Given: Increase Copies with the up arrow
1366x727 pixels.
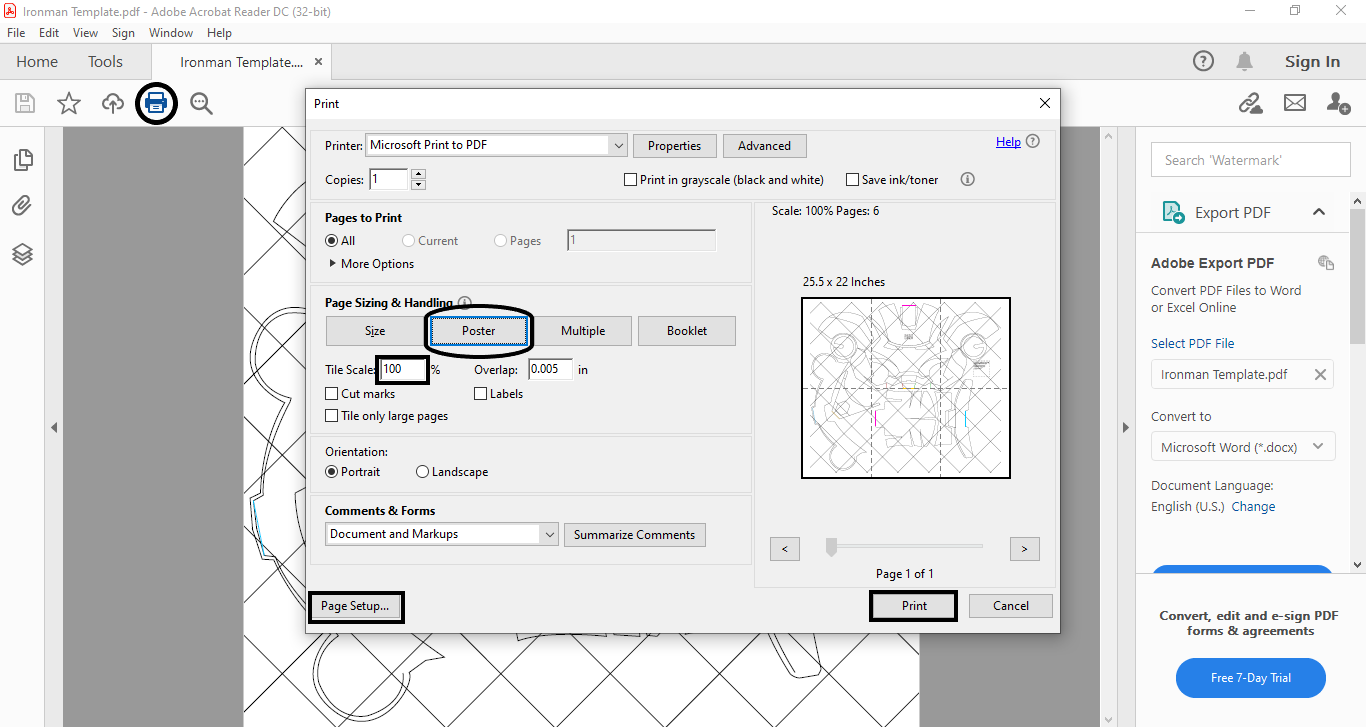Looking at the screenshot, I should 418,174.
